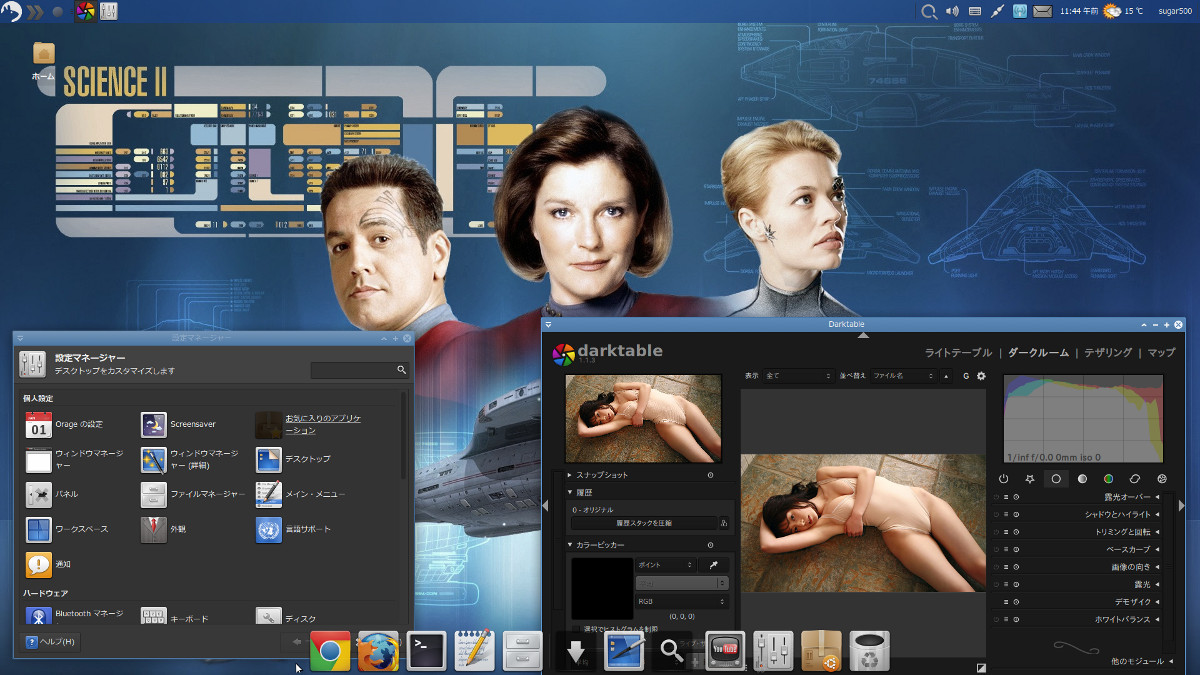Screen dimensions: 1200x675
Task: Click the Settings Manager search field
Action: [360, 370]
